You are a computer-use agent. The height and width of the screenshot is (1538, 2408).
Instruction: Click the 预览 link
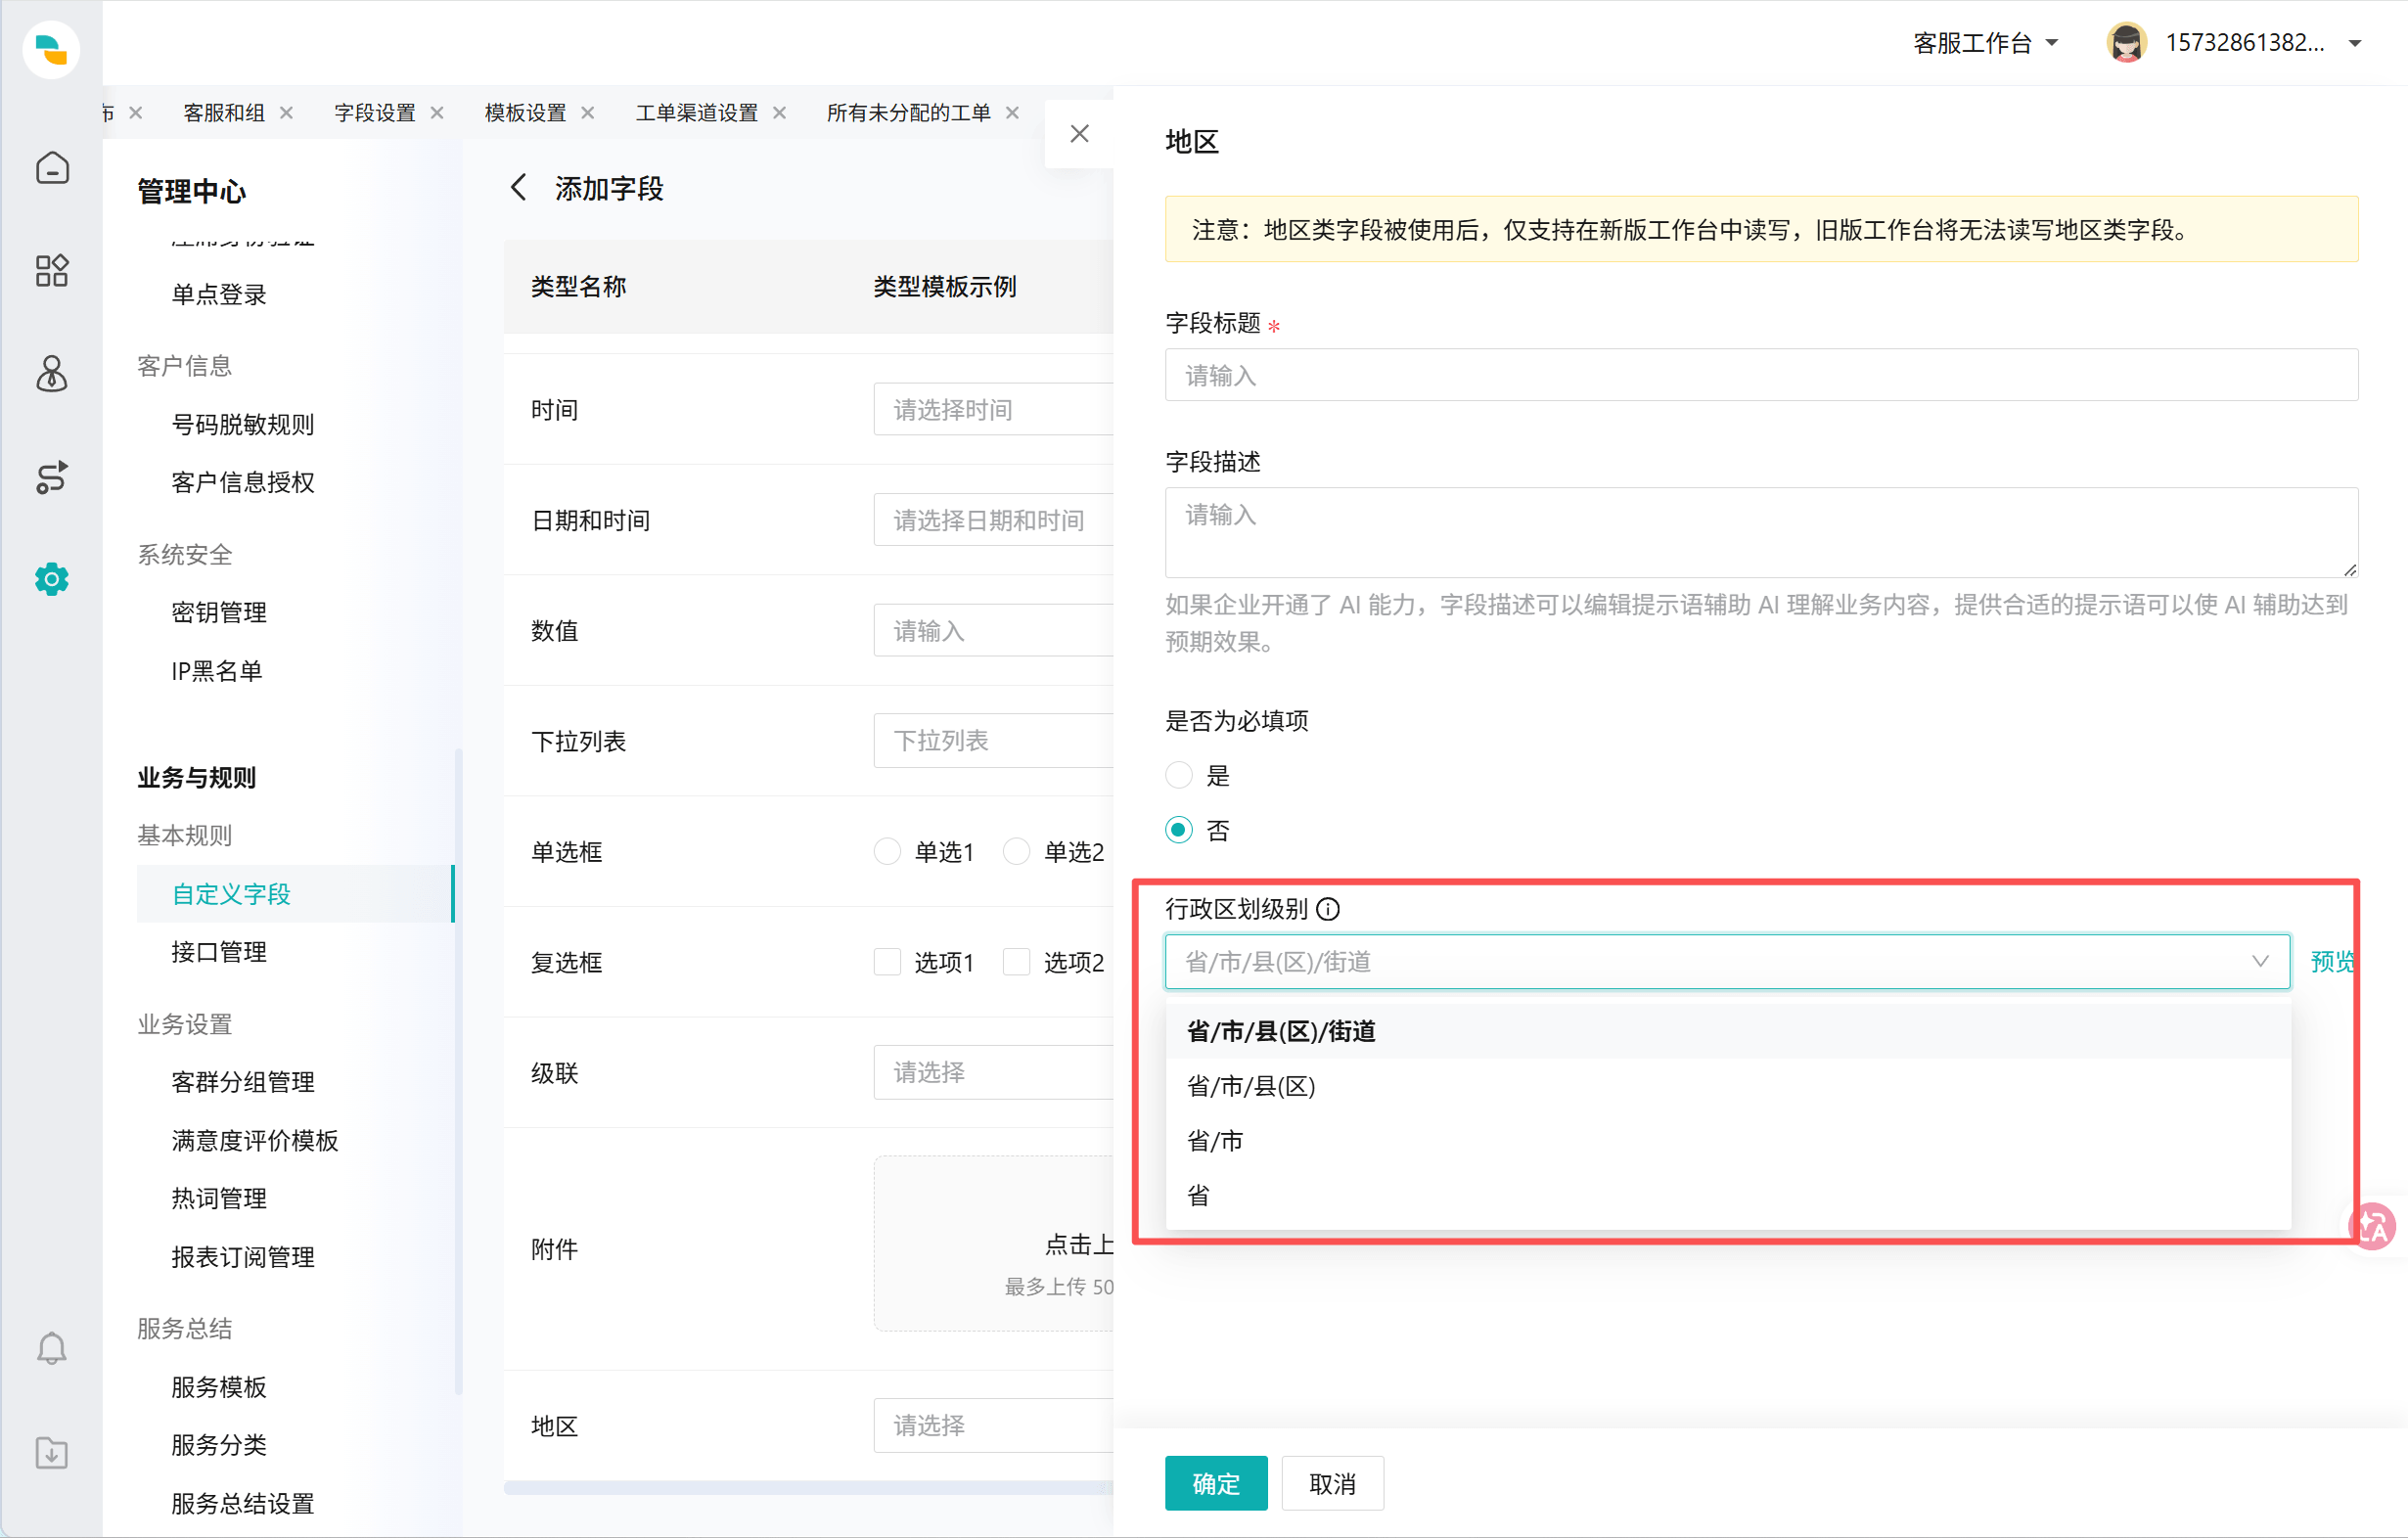point(2332,961)
